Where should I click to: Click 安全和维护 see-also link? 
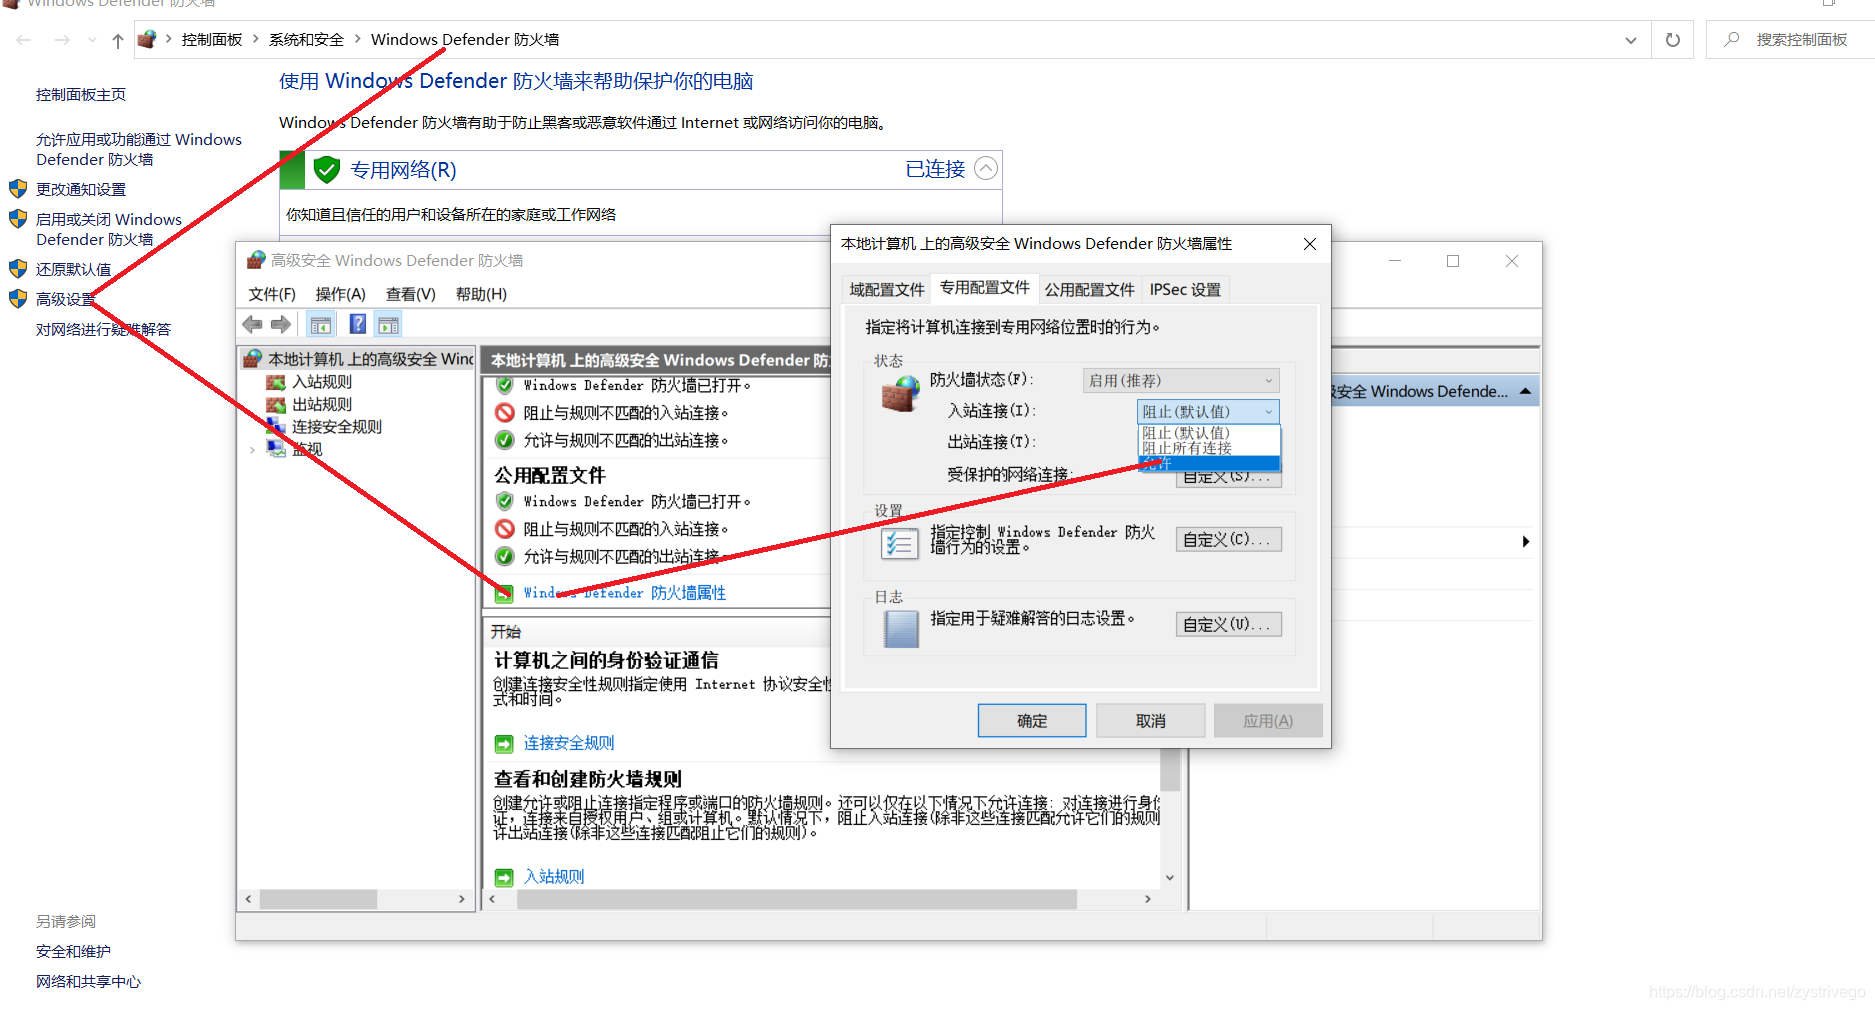pos(73,951)
